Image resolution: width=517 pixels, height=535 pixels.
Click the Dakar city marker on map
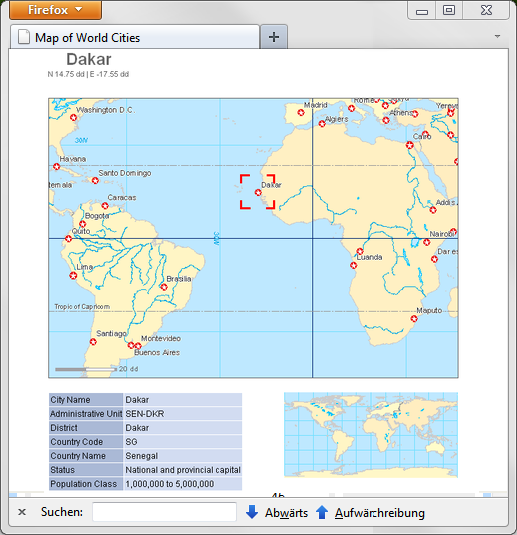click(258, 192)
